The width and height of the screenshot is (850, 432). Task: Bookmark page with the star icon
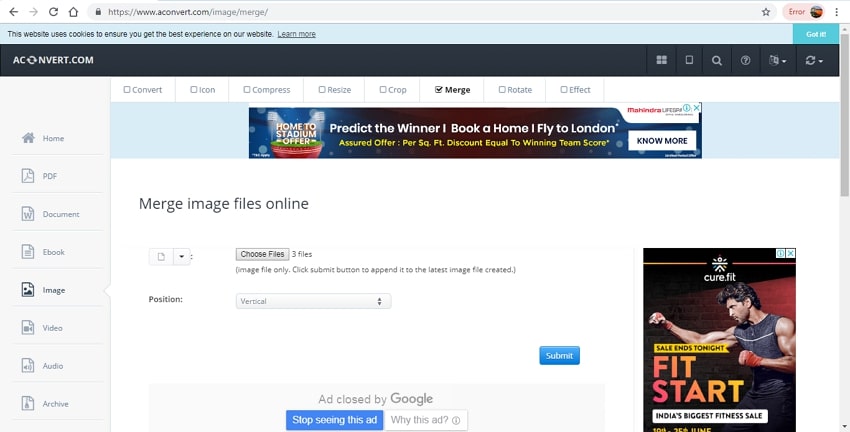click(766, 12)
